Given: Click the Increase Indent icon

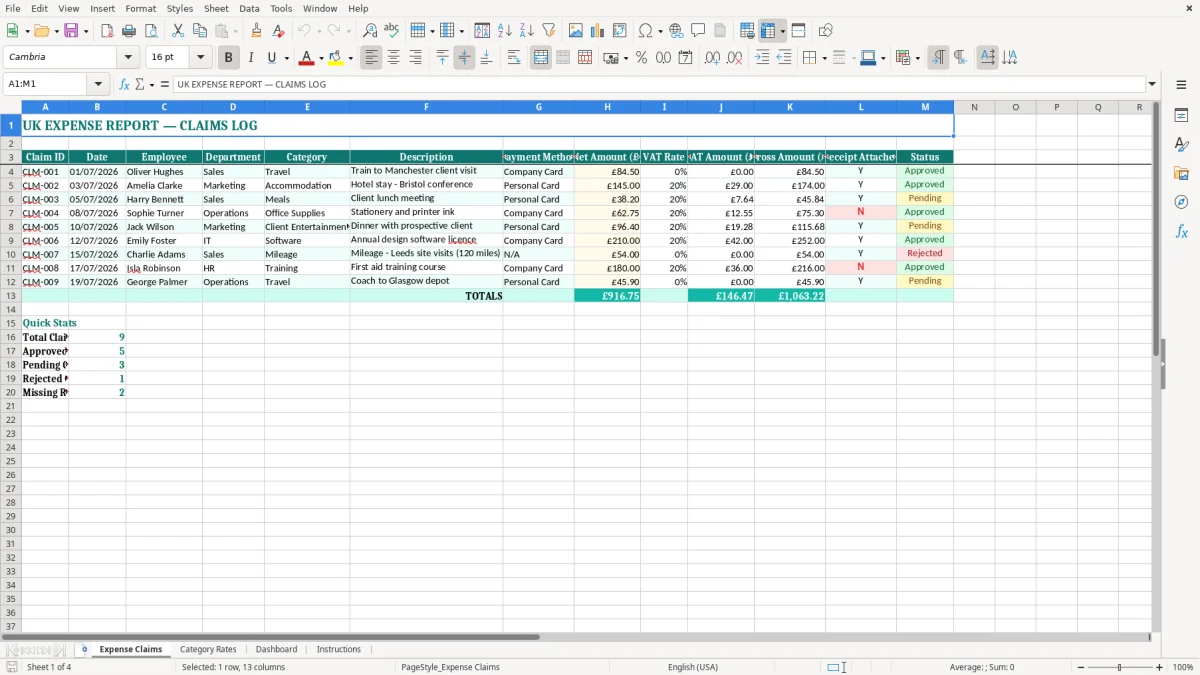Looking at the screenshot, I should tap(762, 58).
